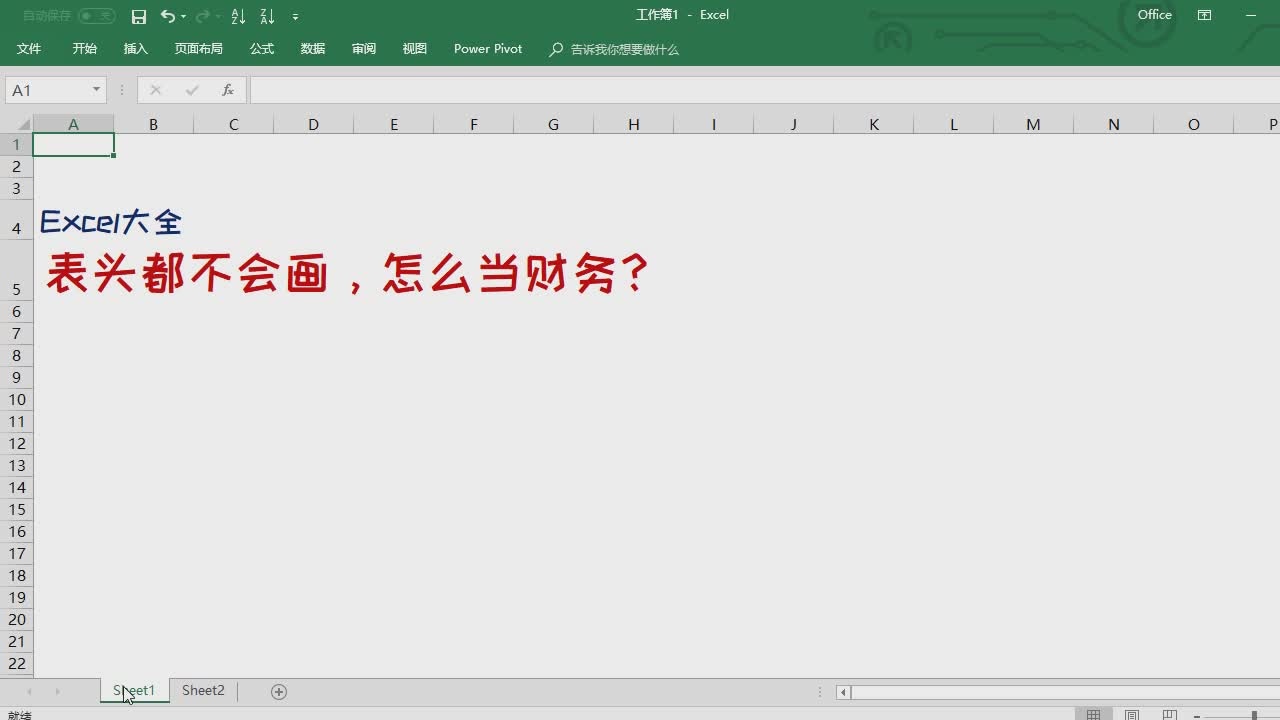Image resolution: width=1280 pixels, height=720 pixels.
Task: Click the Insert Function fx icon
Action: (228, 90)
